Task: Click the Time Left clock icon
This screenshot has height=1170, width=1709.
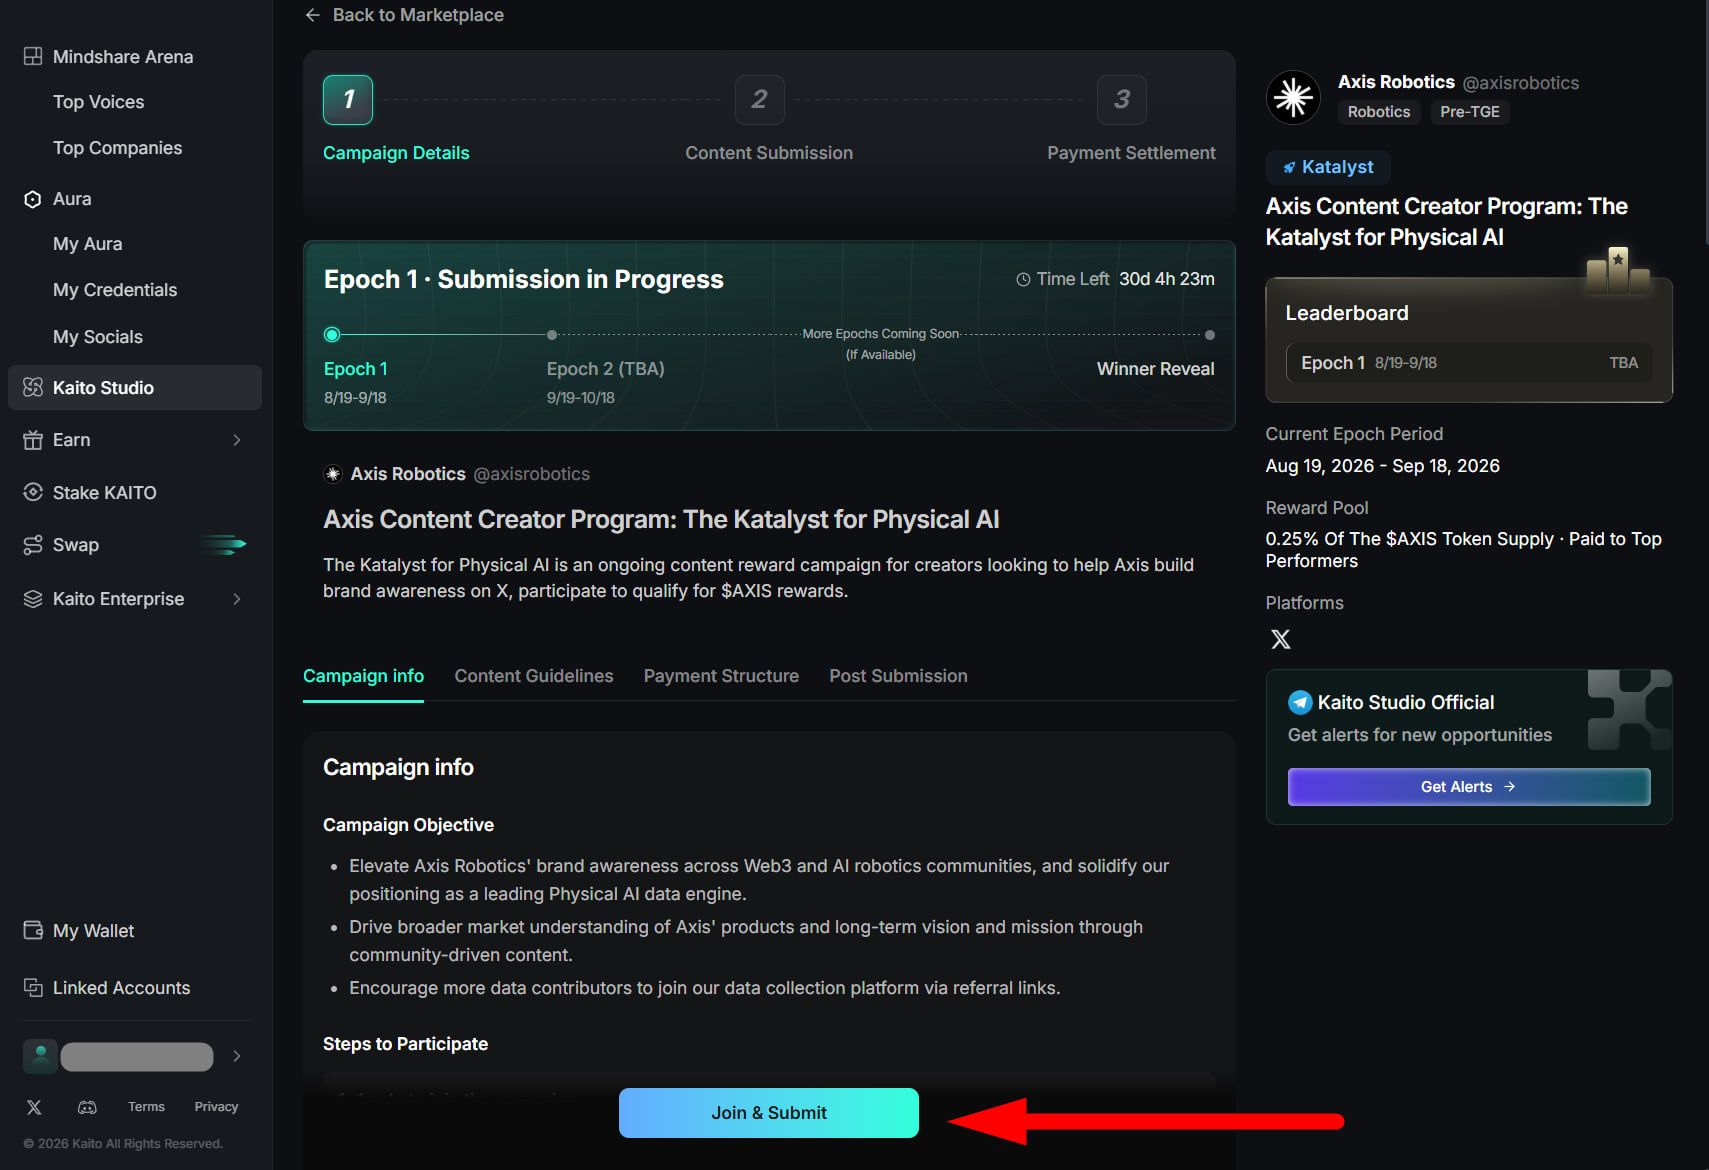Action: (x=1023, y=280)
